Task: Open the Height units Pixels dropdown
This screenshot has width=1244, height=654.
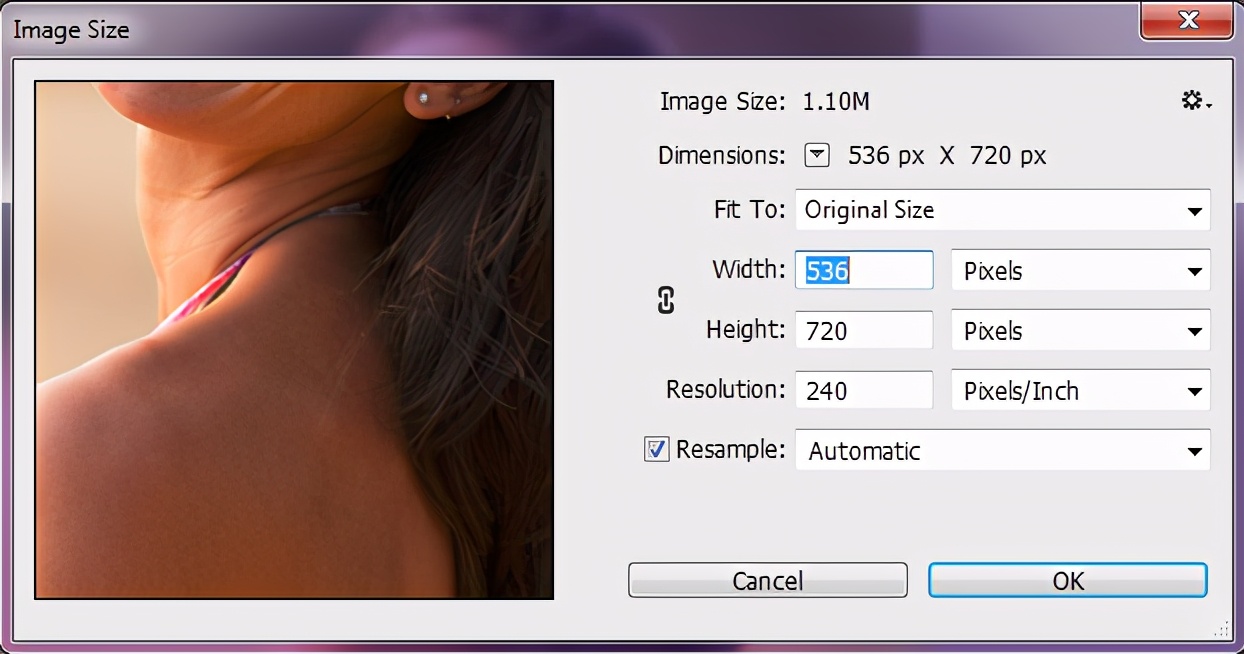Action: click(1080, 330)
